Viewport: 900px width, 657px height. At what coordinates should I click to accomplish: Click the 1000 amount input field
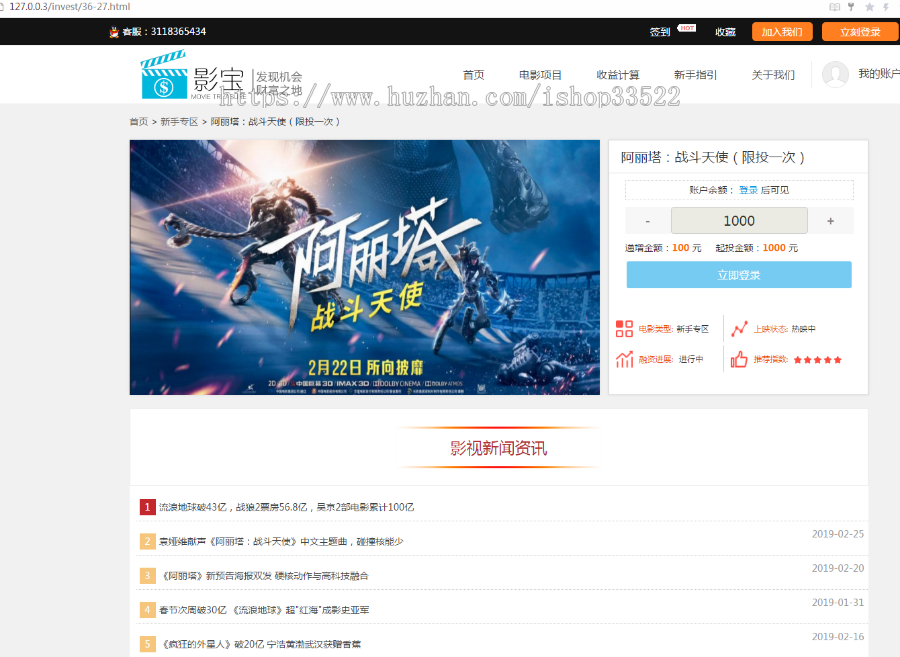coord(739,220)
